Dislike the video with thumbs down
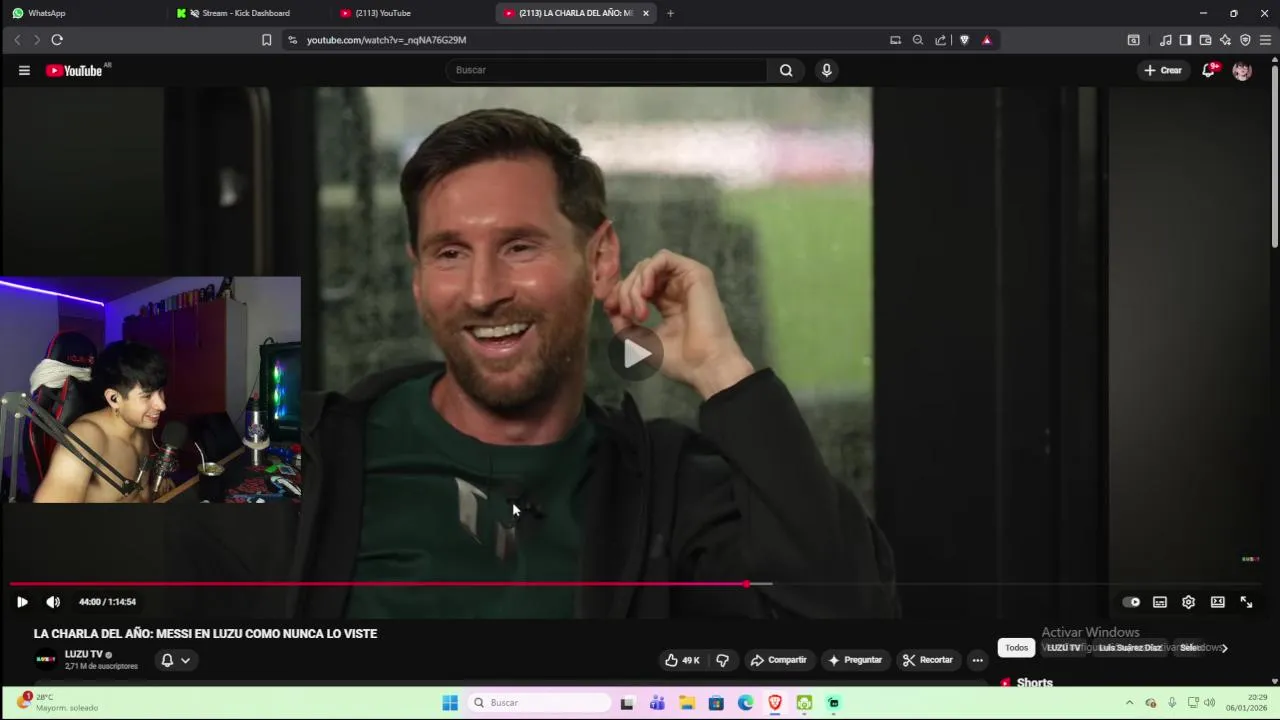Image resolution: width=1280 pixels, height=720 pixels. [722, 660]
